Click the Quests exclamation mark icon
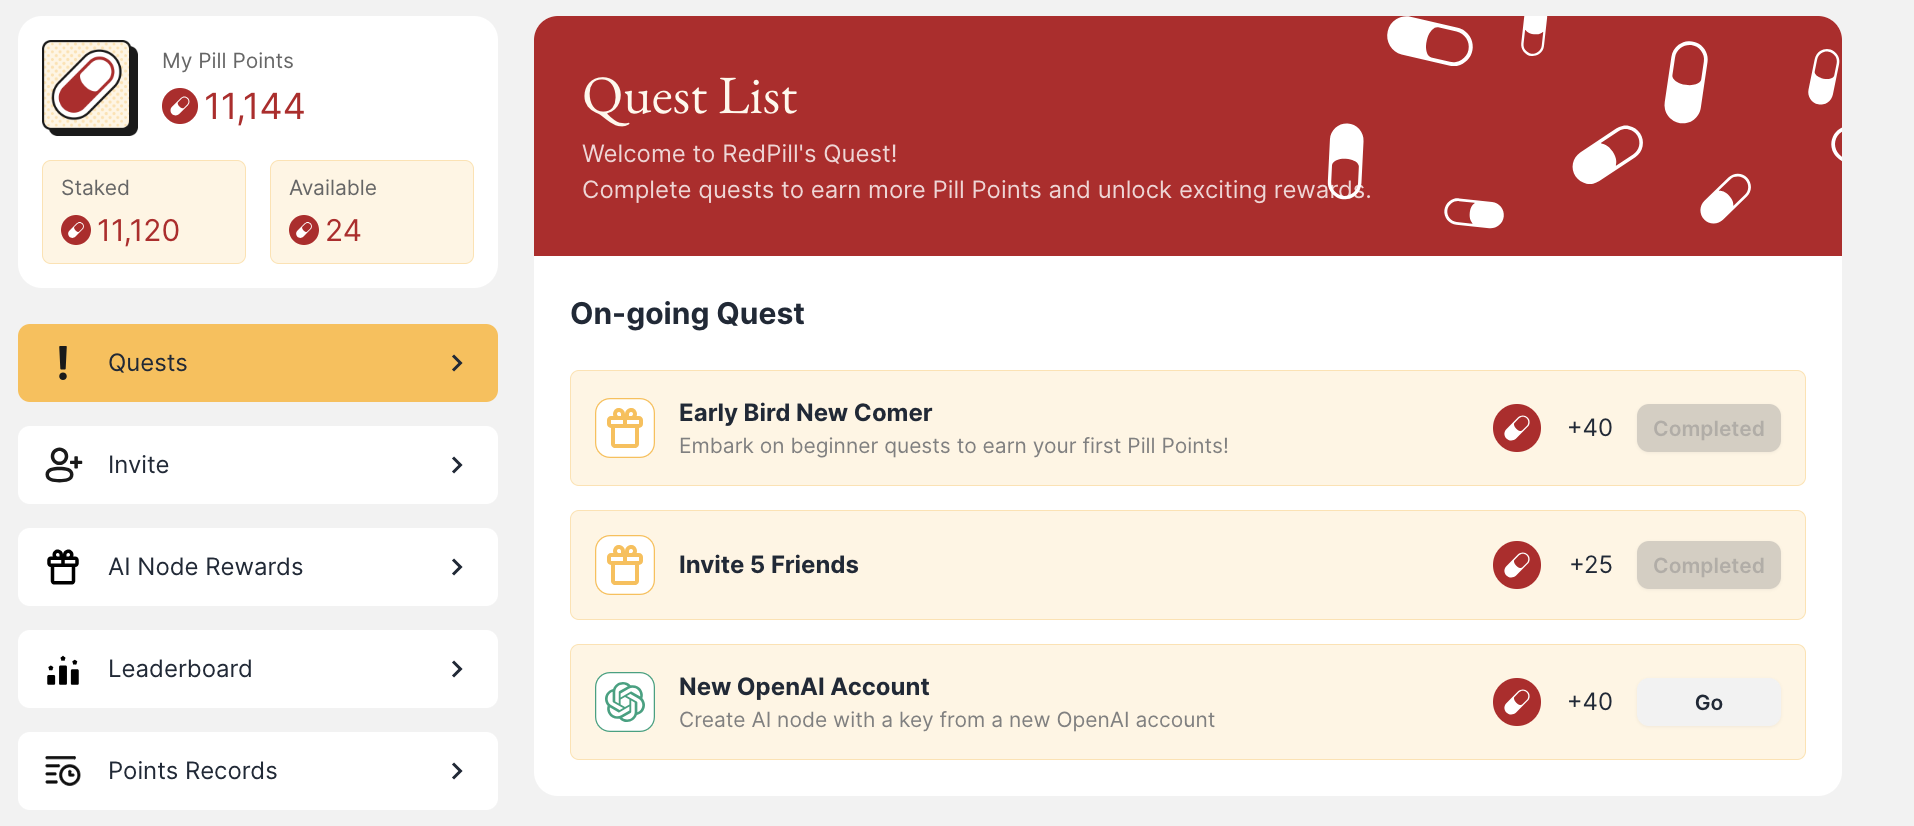Viewport: 1914px width, 826px height. [63, 363]
